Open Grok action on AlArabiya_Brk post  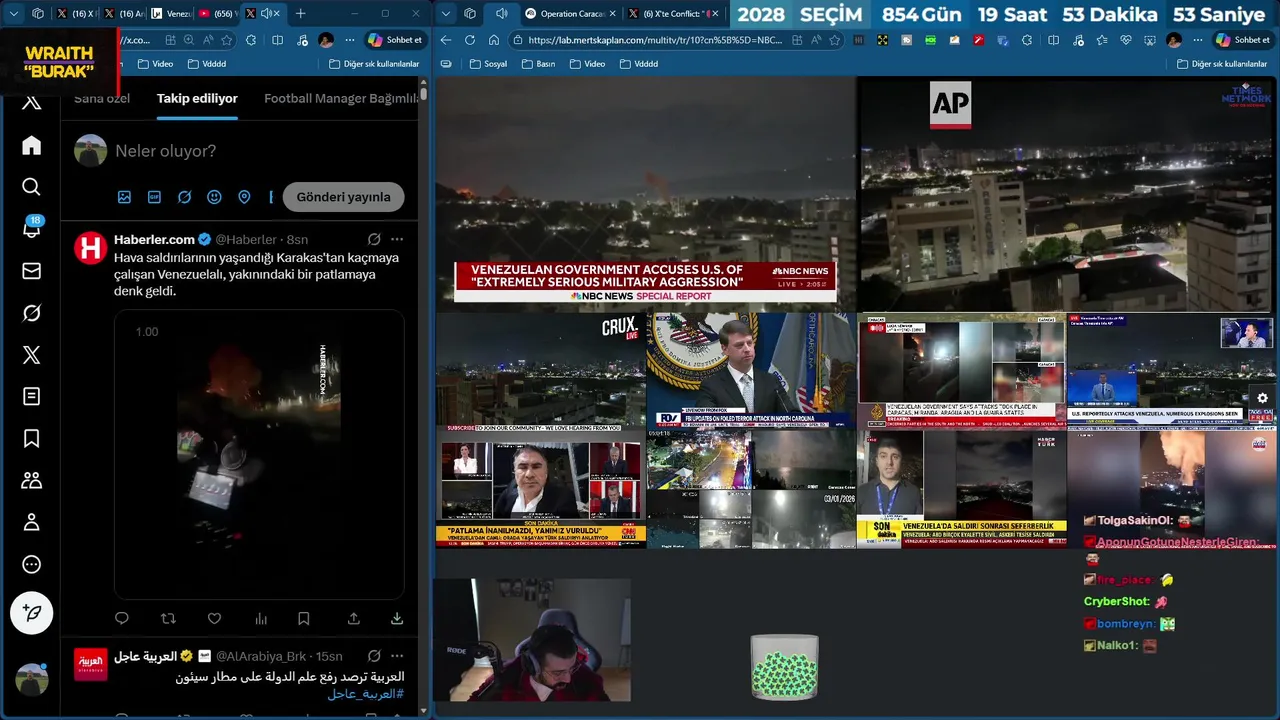[x=374, y=656]
